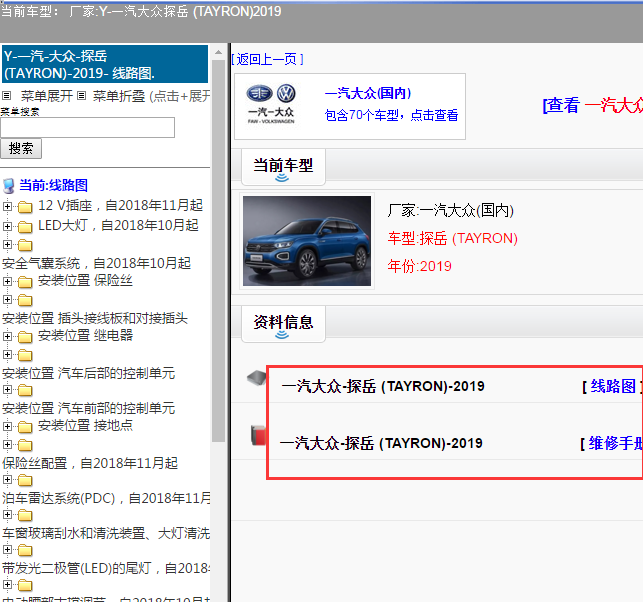Click into the 菜单搜索 input field
Image resolution: width=643 pixels, height=602 pixels.
[87, 127]
